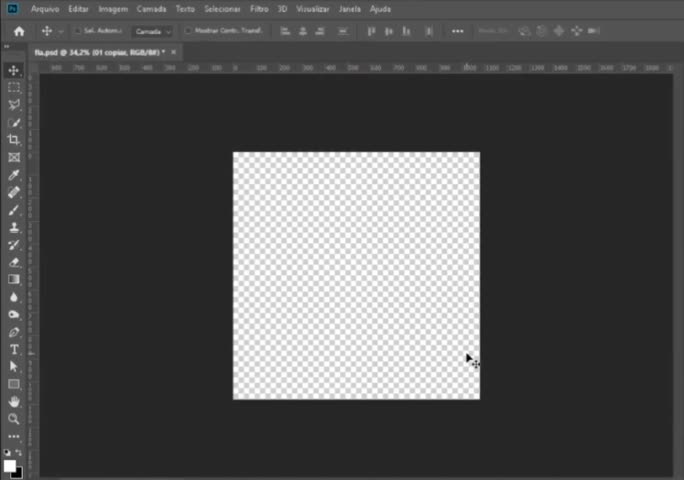684x480 pixels.
Task: Select the Pen tool
Action: [x=14, y=332]
